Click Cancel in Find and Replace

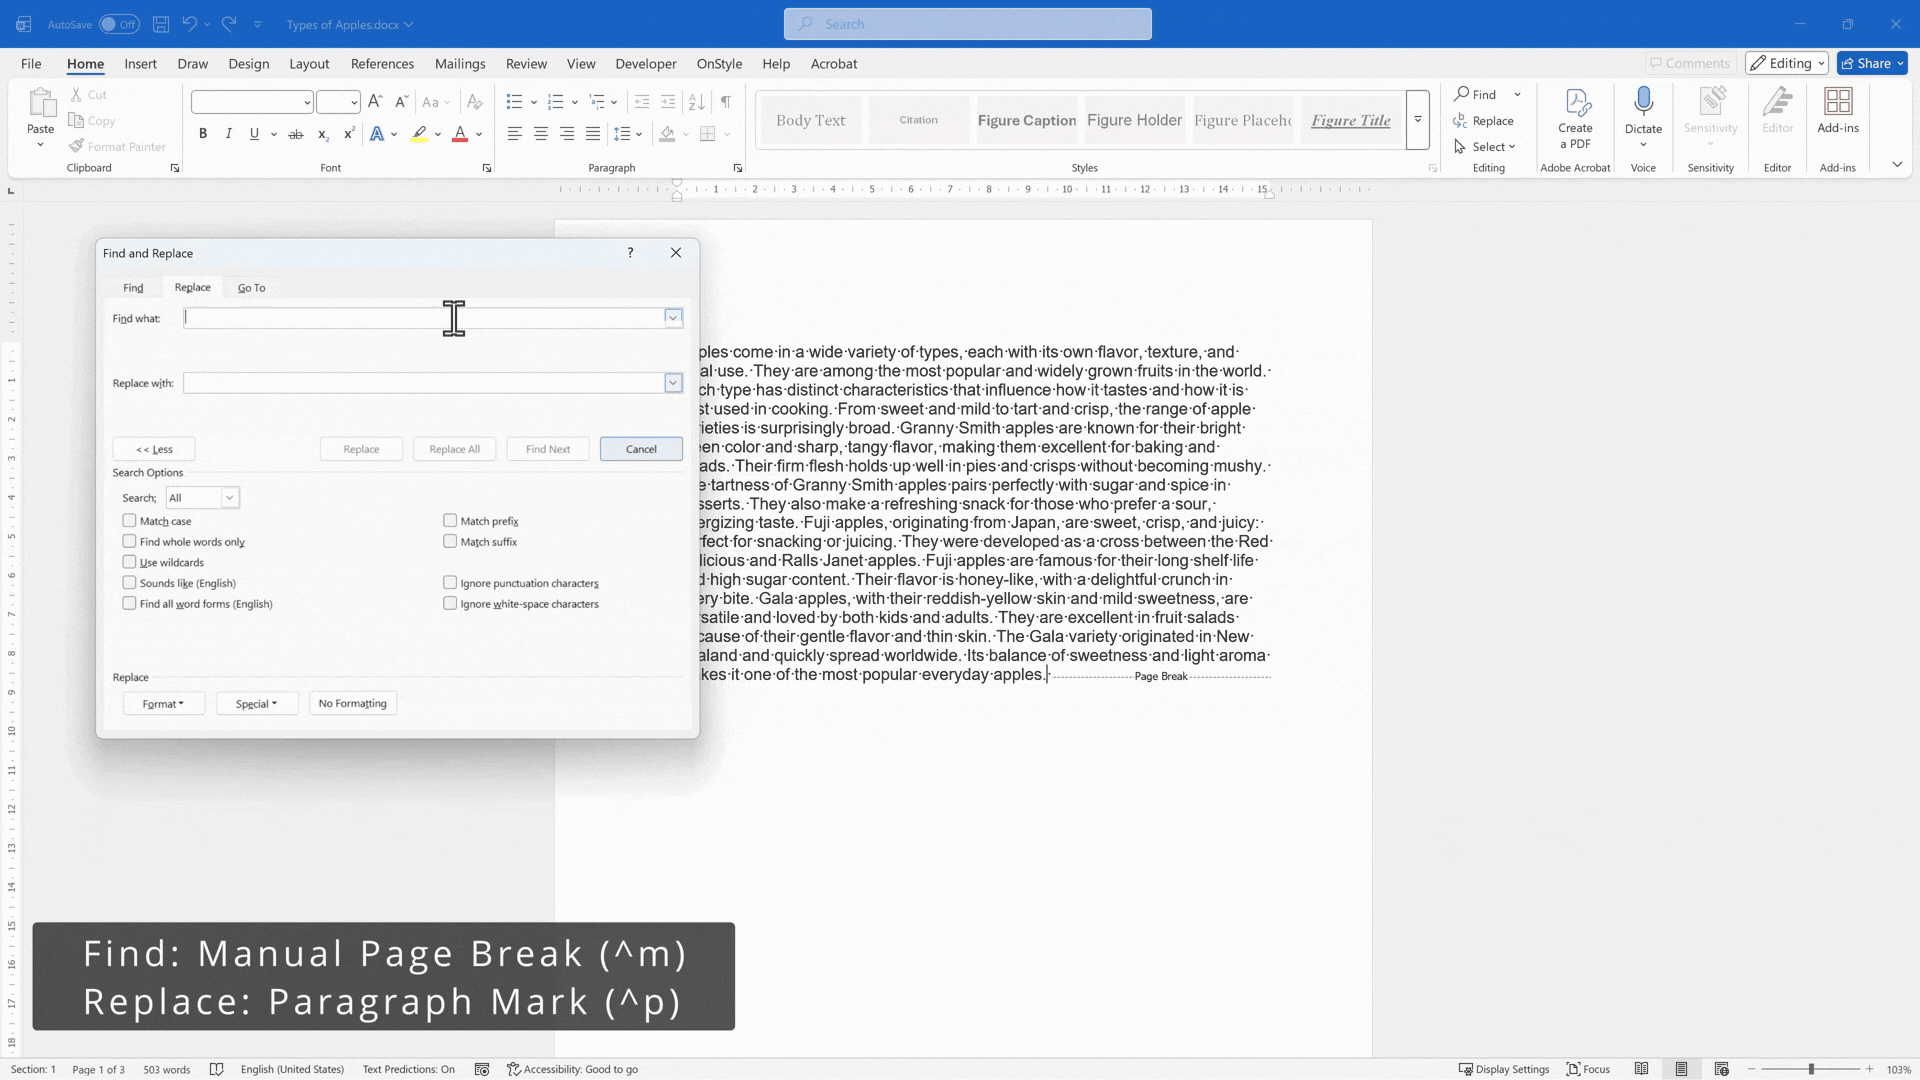pyautogui.click(x=641, y=449)
